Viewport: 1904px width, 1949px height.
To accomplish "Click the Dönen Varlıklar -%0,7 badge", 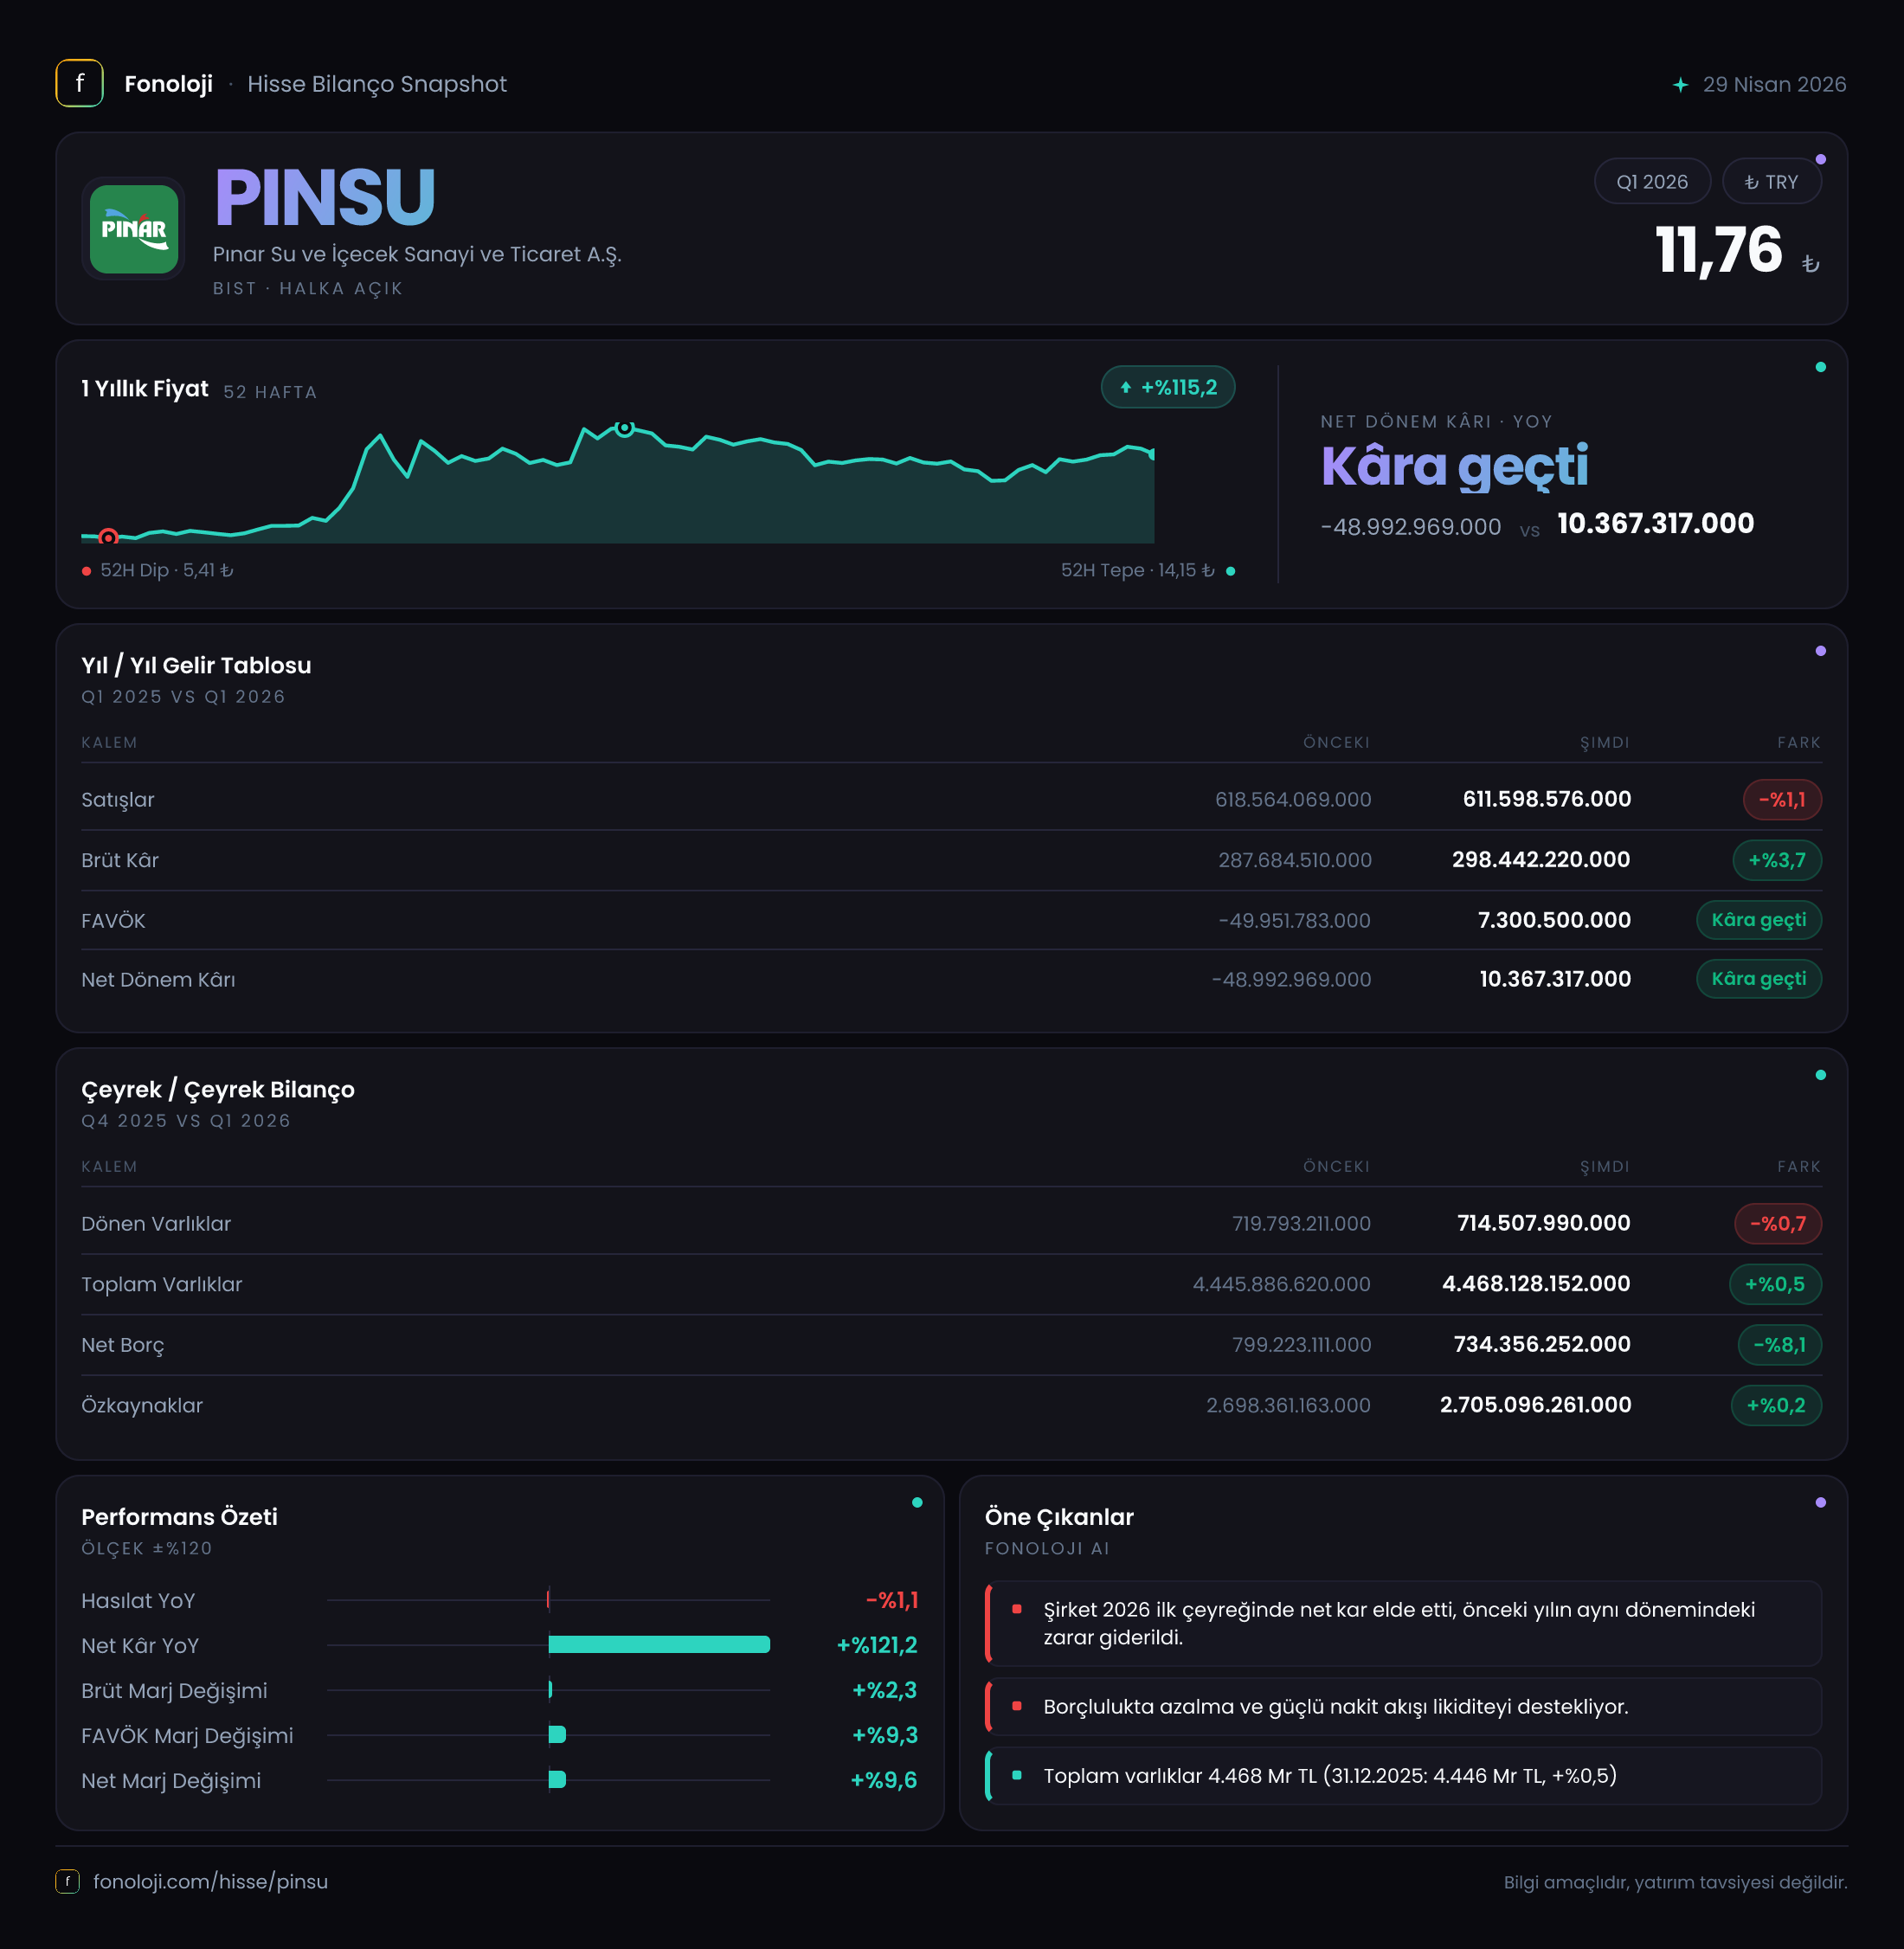I will 1778,1224.
